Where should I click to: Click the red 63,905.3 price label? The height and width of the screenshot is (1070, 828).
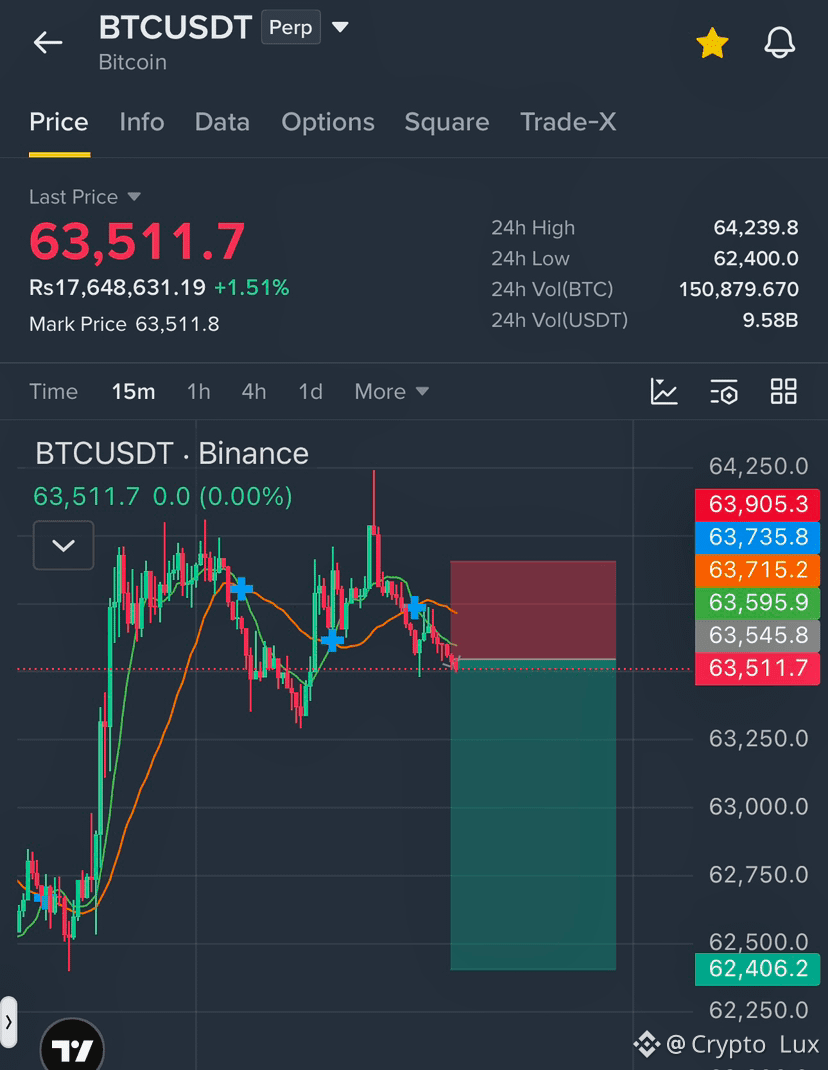click(758, 504)
